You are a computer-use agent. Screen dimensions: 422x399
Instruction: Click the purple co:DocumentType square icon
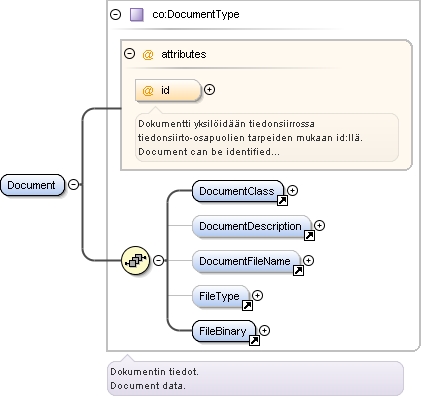tap(137, 15)
